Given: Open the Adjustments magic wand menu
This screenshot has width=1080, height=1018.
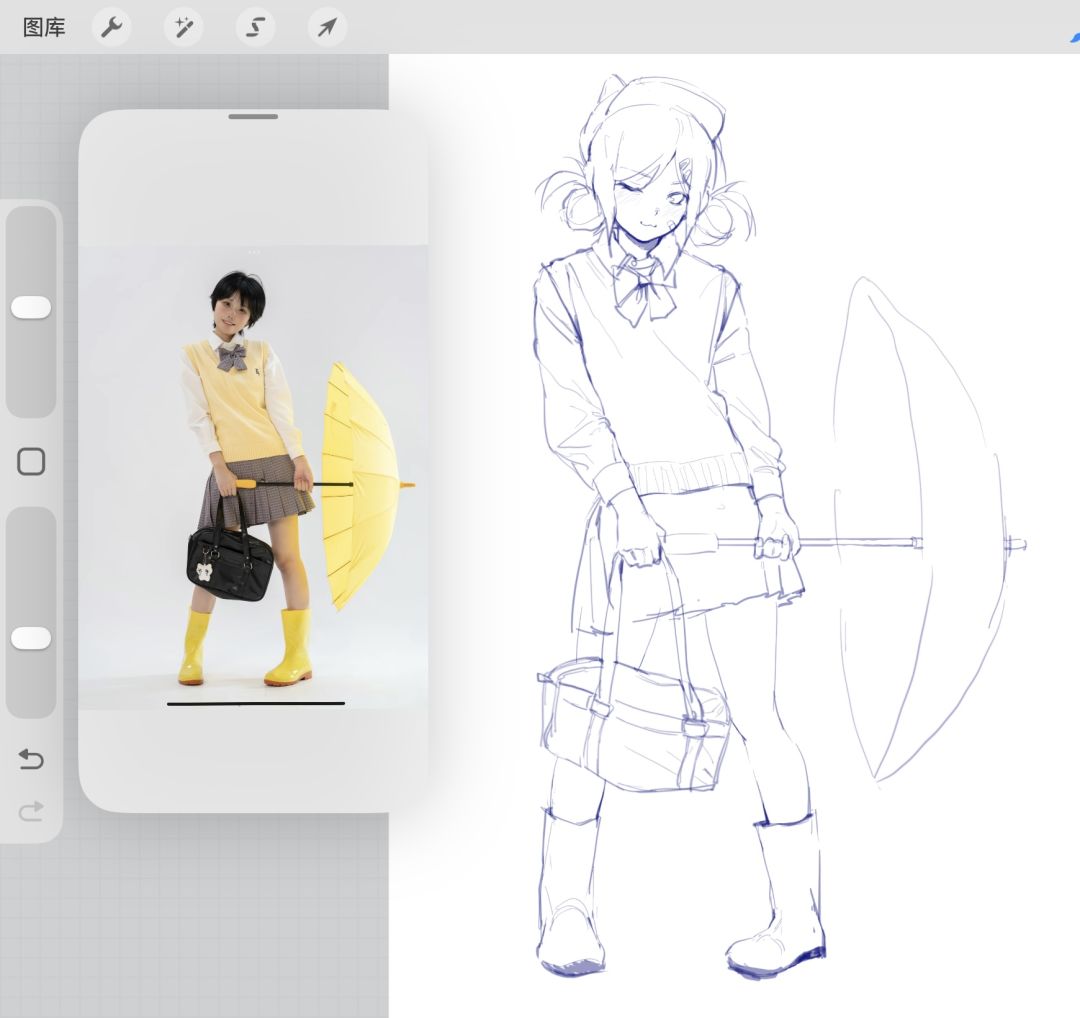Looking at the screenshot, I should click(184, 28).
